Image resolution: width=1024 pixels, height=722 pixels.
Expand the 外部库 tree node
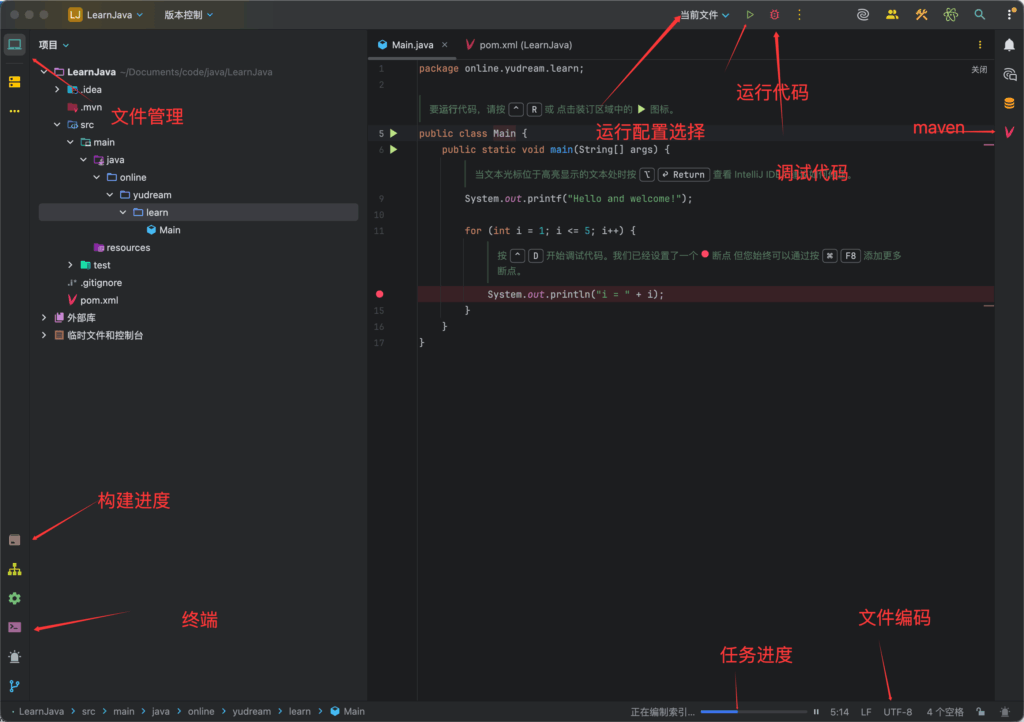pyautogui.click(x=44, y=318)
